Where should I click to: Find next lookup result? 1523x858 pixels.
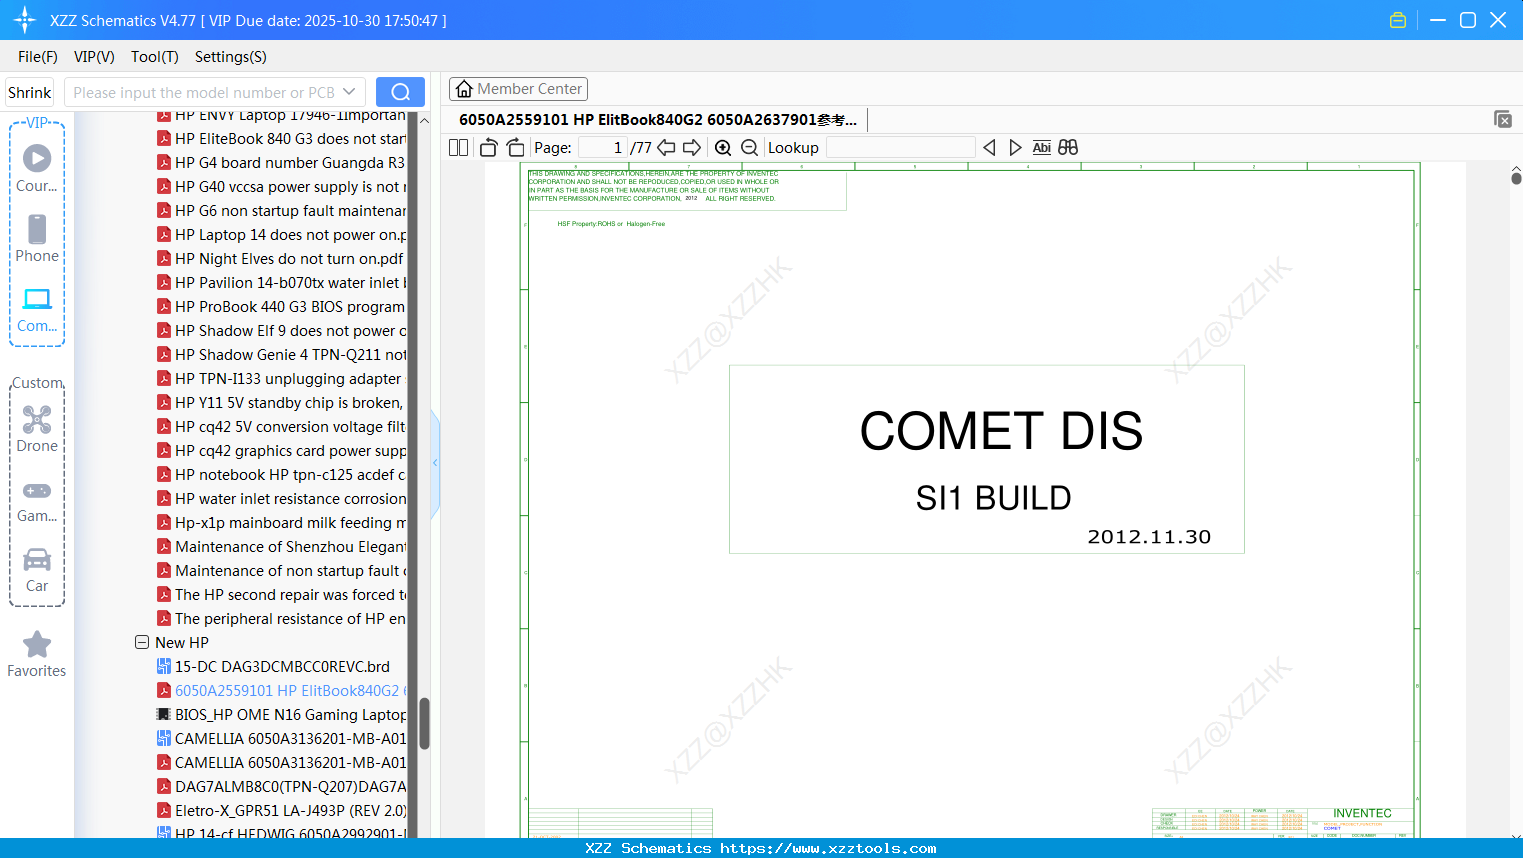tap(1015, 148)
